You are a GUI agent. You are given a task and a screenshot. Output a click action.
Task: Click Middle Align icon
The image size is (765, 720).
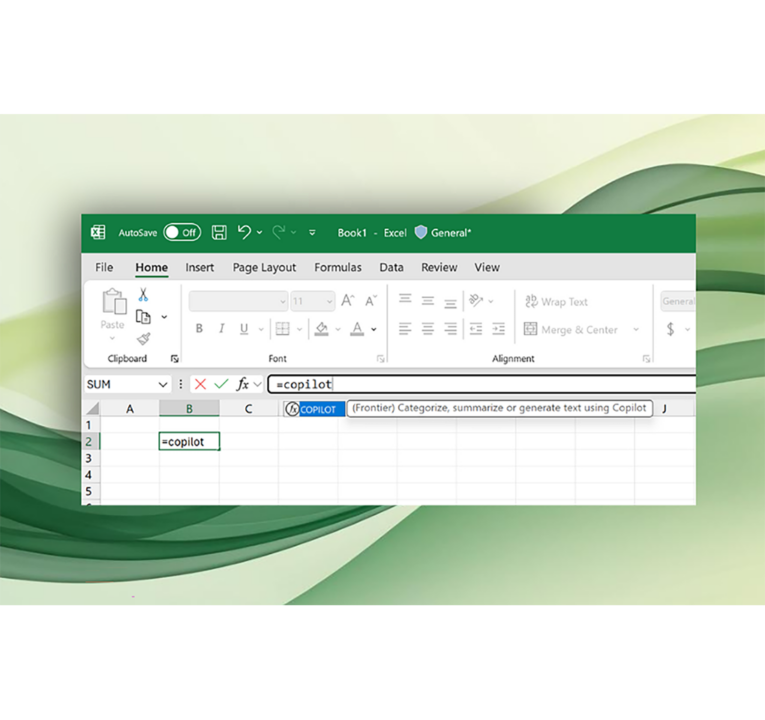[428, 301]
